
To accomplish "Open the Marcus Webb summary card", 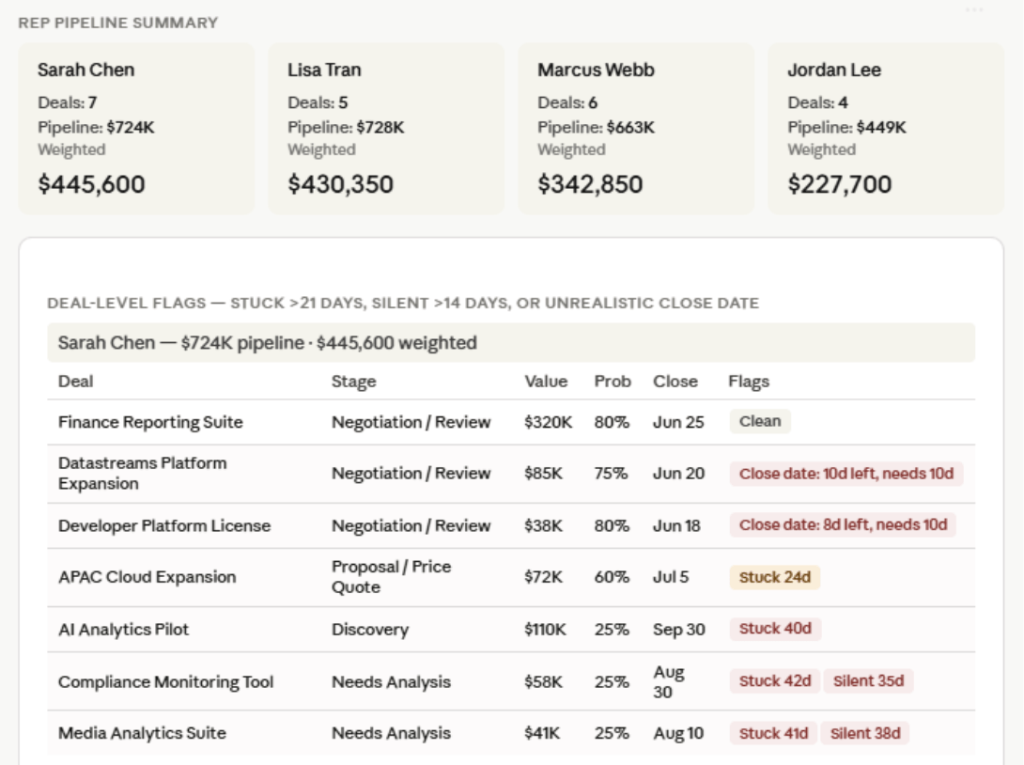I will pos(636,129).
